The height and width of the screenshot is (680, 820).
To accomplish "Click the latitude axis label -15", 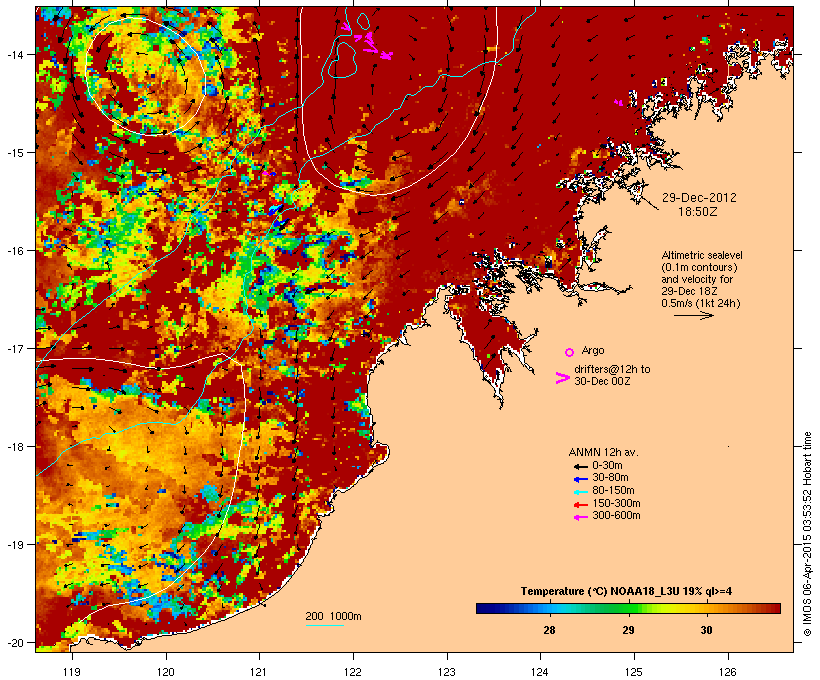I will point(15,153).
